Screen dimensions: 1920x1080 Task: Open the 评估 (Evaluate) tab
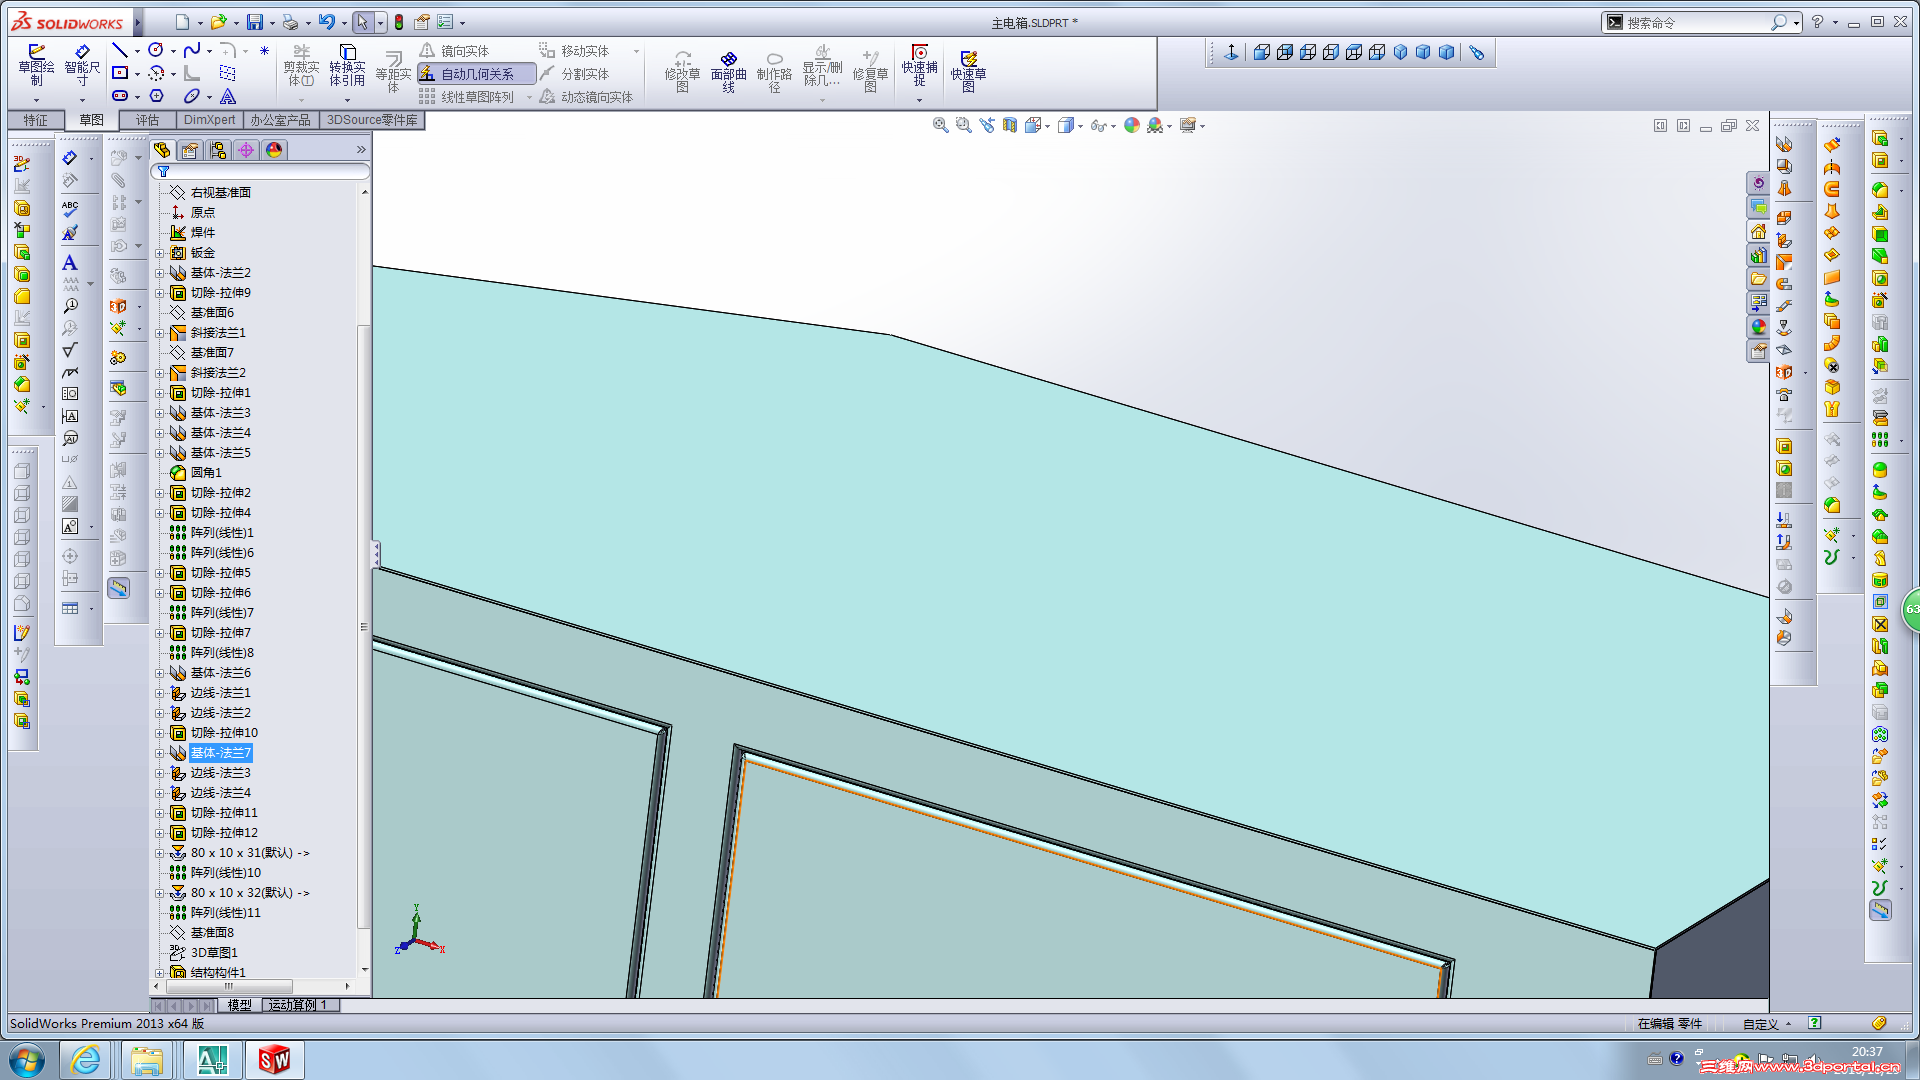point(147,120)
